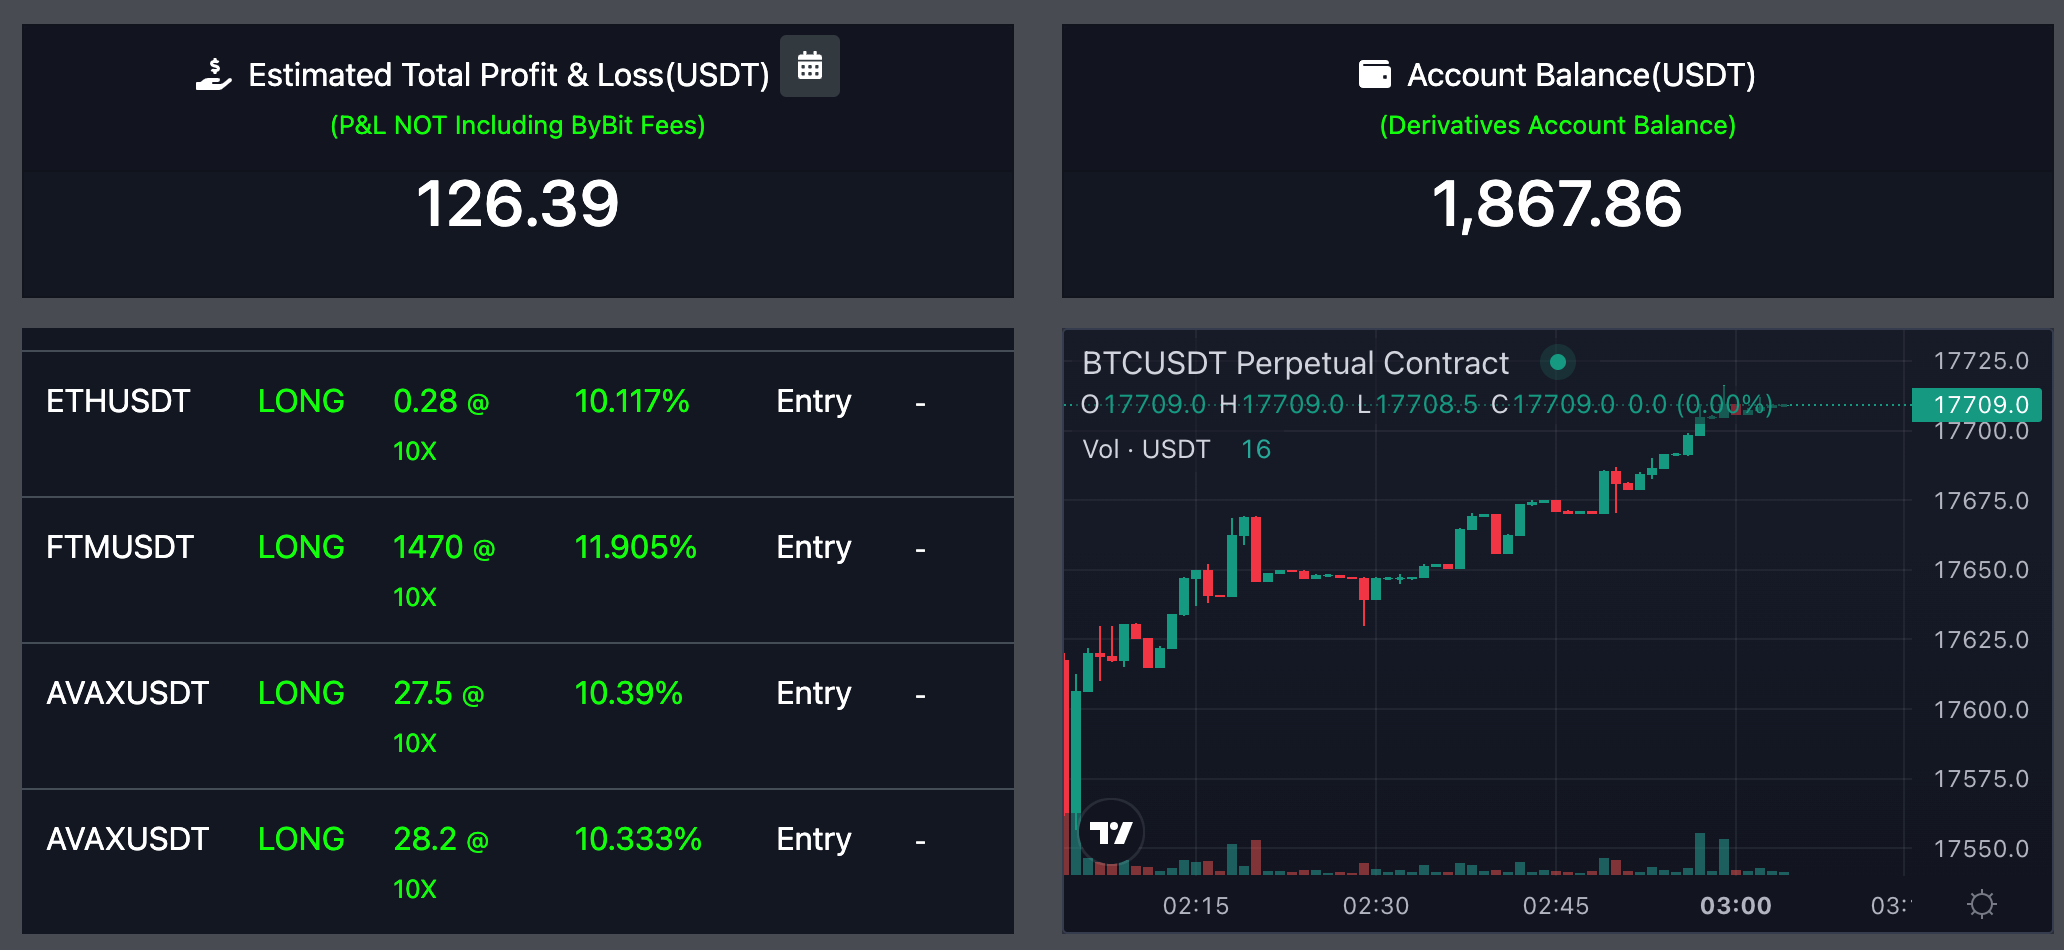
Task: Click the 17650.0 price axis label
Action: (x=1981, y=569)
